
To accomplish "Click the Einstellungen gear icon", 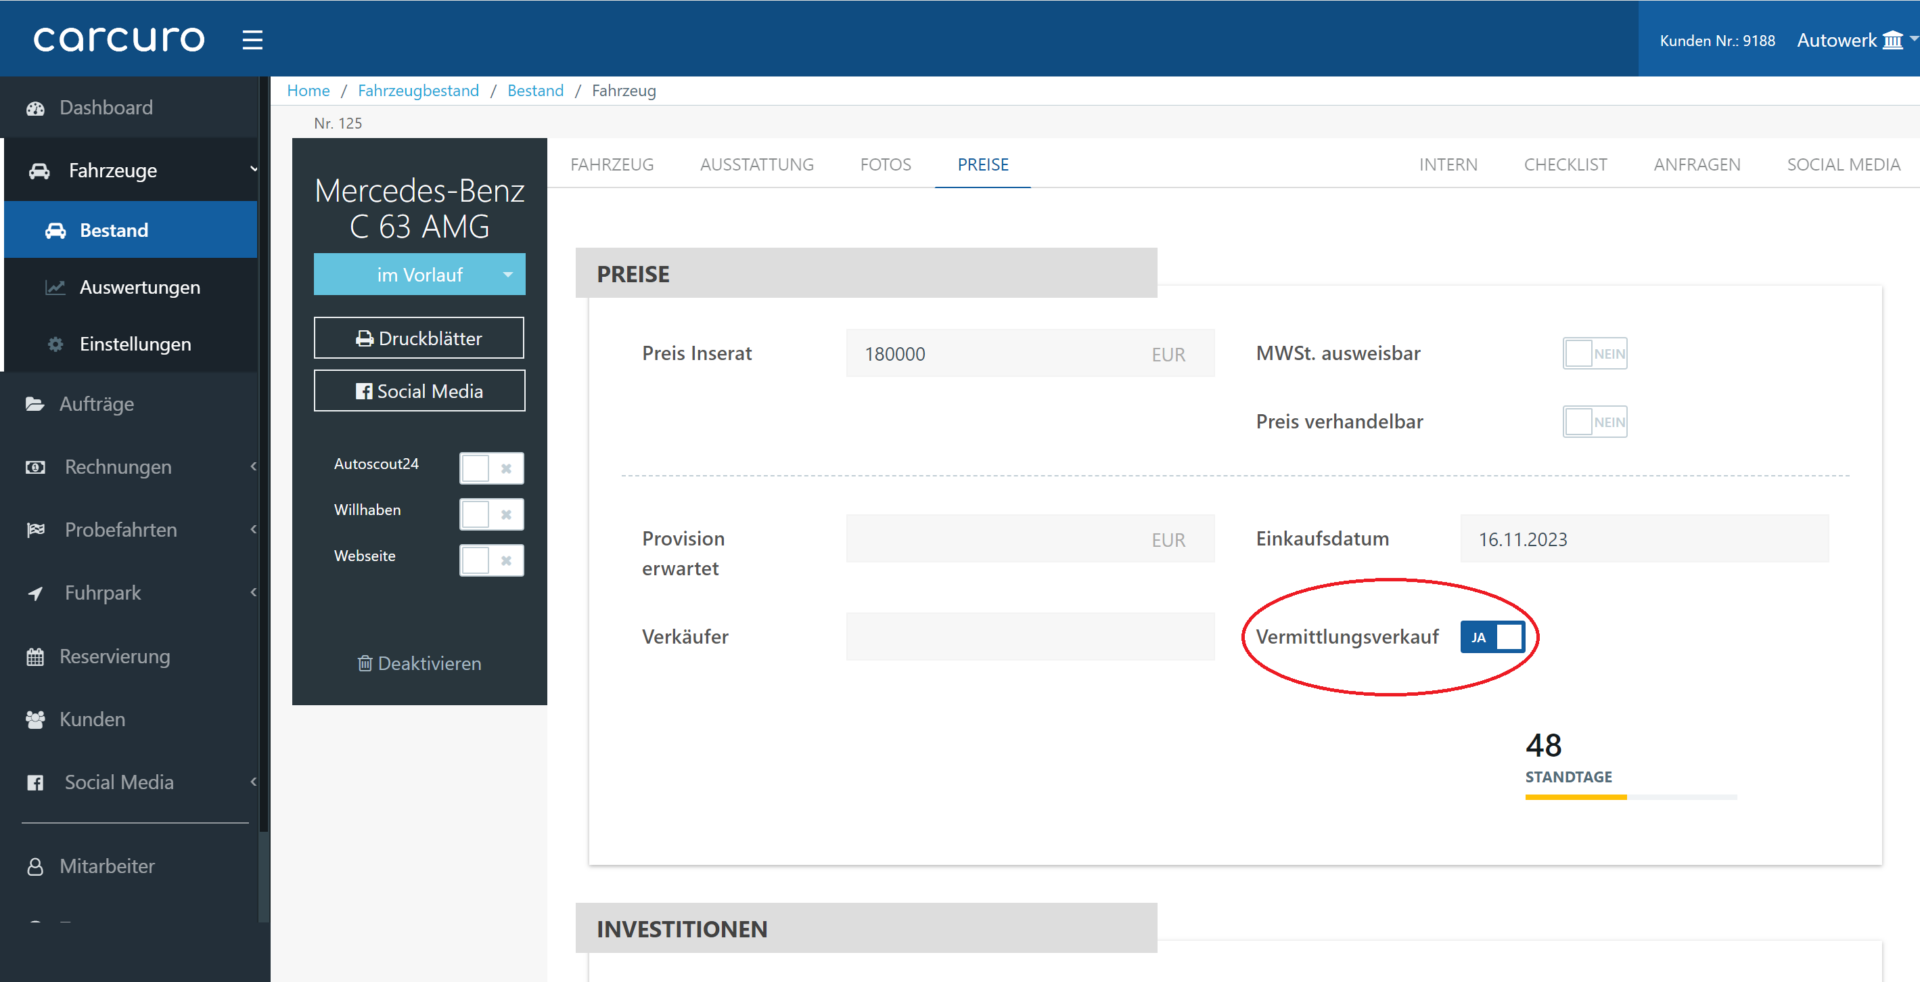I will point(56,344).
